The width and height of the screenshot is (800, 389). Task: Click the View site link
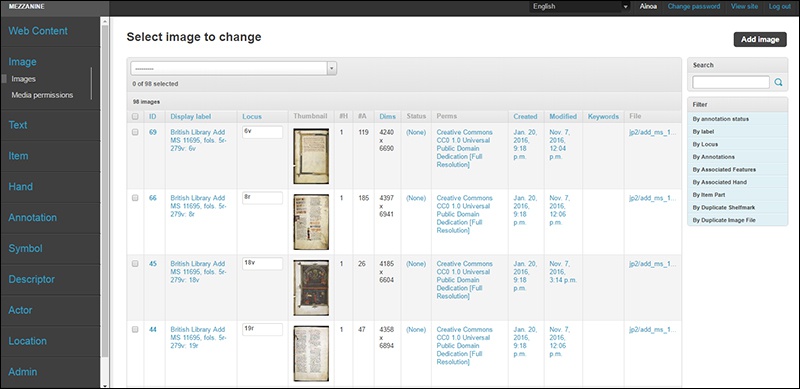(x=744, y=7)
